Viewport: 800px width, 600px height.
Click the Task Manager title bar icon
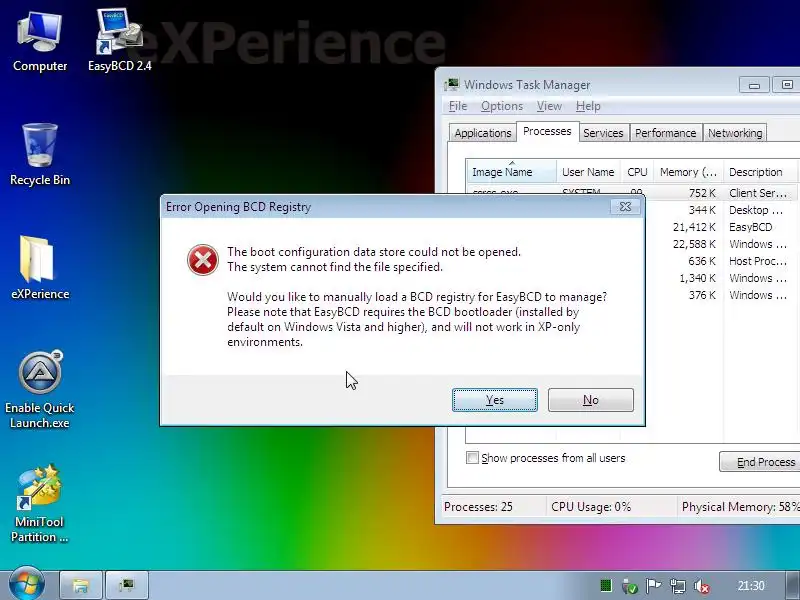[451, 84]
